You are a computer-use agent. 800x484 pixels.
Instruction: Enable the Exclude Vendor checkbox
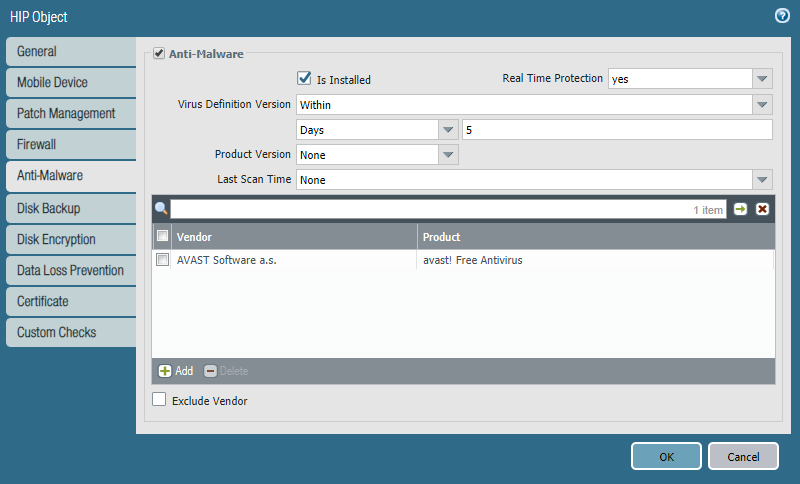(x=159, y=400)
